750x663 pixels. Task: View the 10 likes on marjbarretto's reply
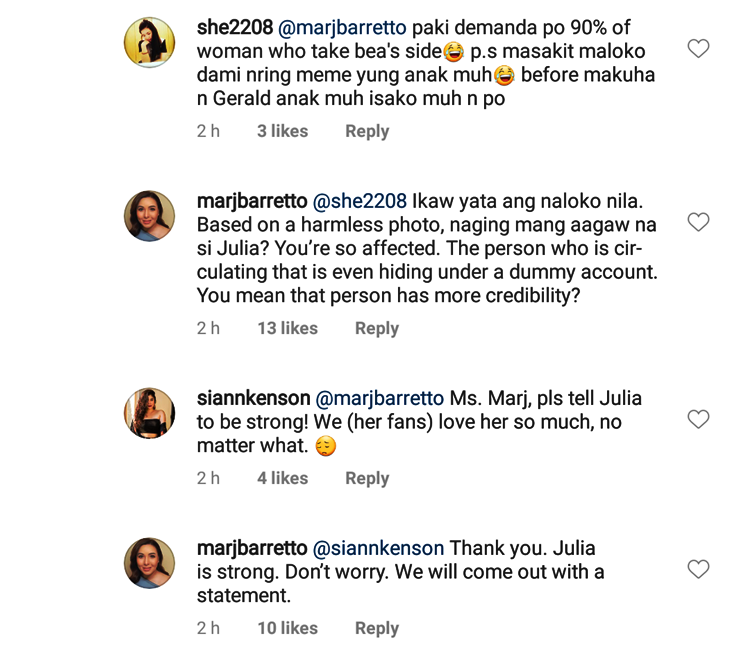287,628
